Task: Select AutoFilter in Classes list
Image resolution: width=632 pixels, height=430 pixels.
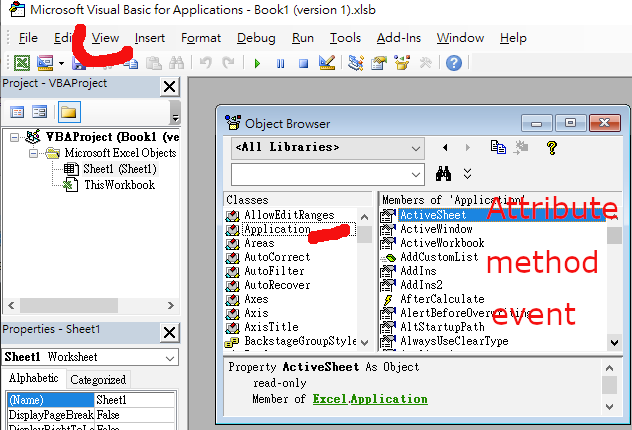Action: [274, 271]
